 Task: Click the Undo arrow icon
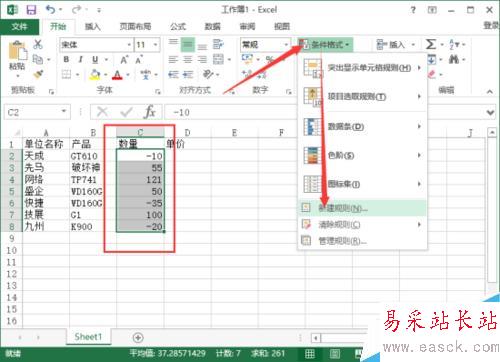click(51, 10)
